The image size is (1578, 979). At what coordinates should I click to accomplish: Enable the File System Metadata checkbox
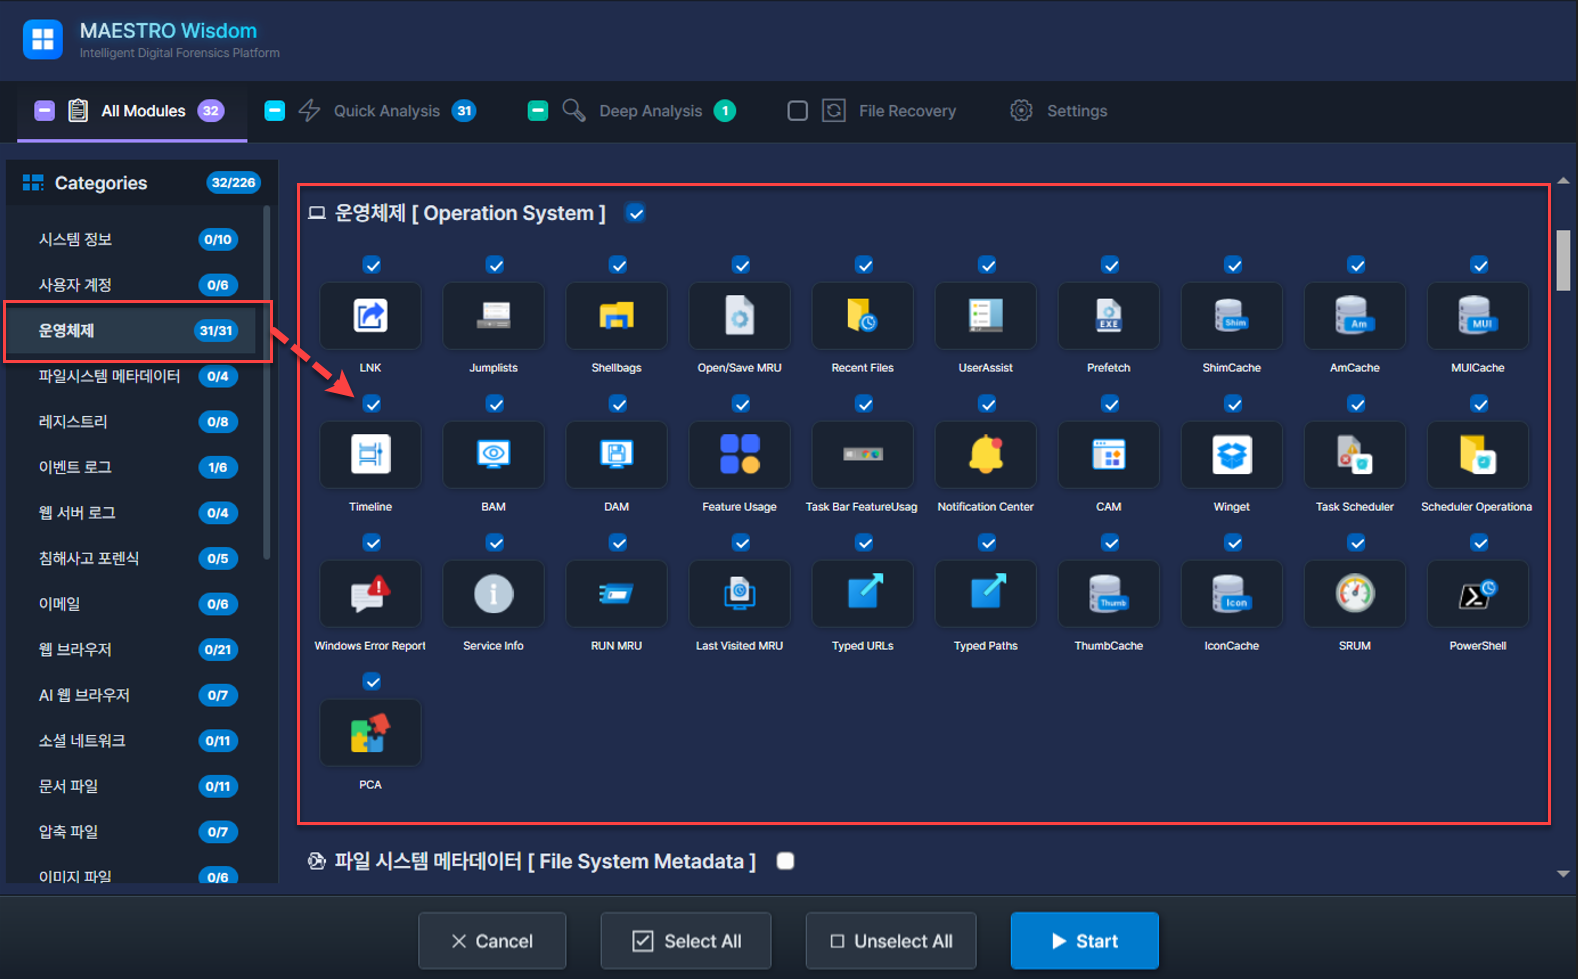pos(785,861)
